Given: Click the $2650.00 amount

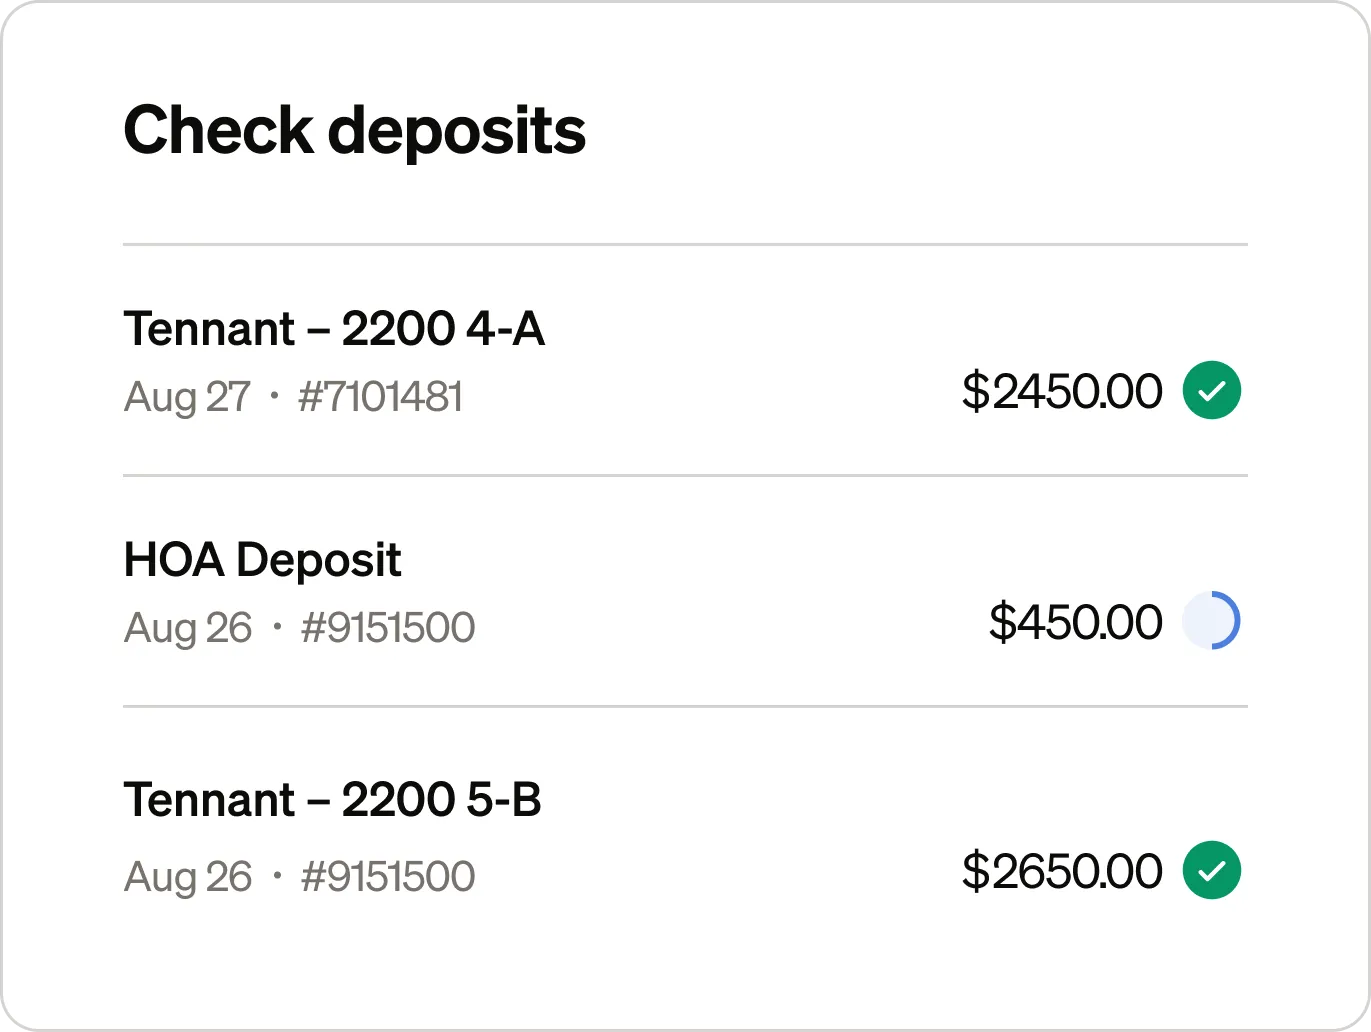Looking at the screenshot, I should [x=1061, y=871].
